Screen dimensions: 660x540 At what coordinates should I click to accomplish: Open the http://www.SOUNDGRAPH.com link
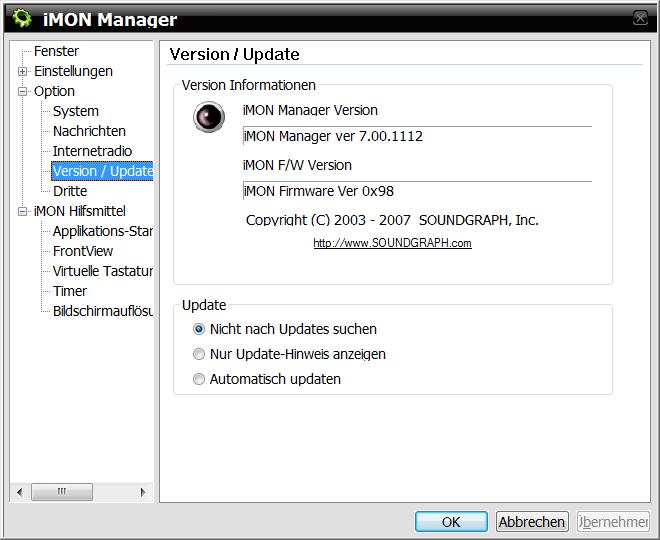tap(392, 243)
